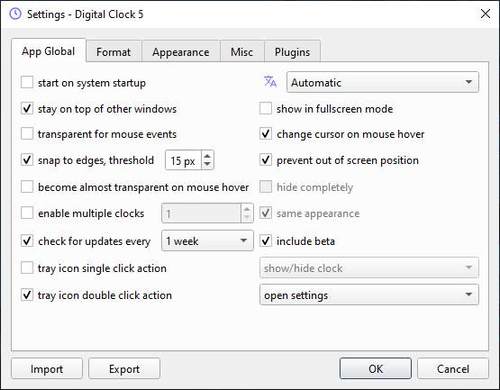
Task: Go to the Plugins tab
Action: click(x=292, y=52)
